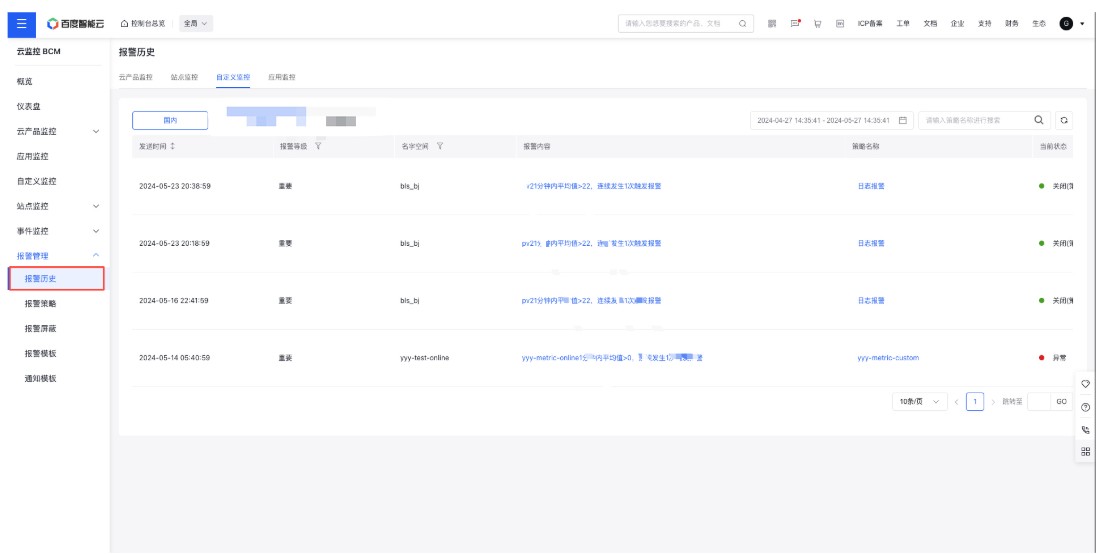Go to previous page arrow
Image resolution: width=1099 pixels, height=554 pixels.
pos(957,402)
